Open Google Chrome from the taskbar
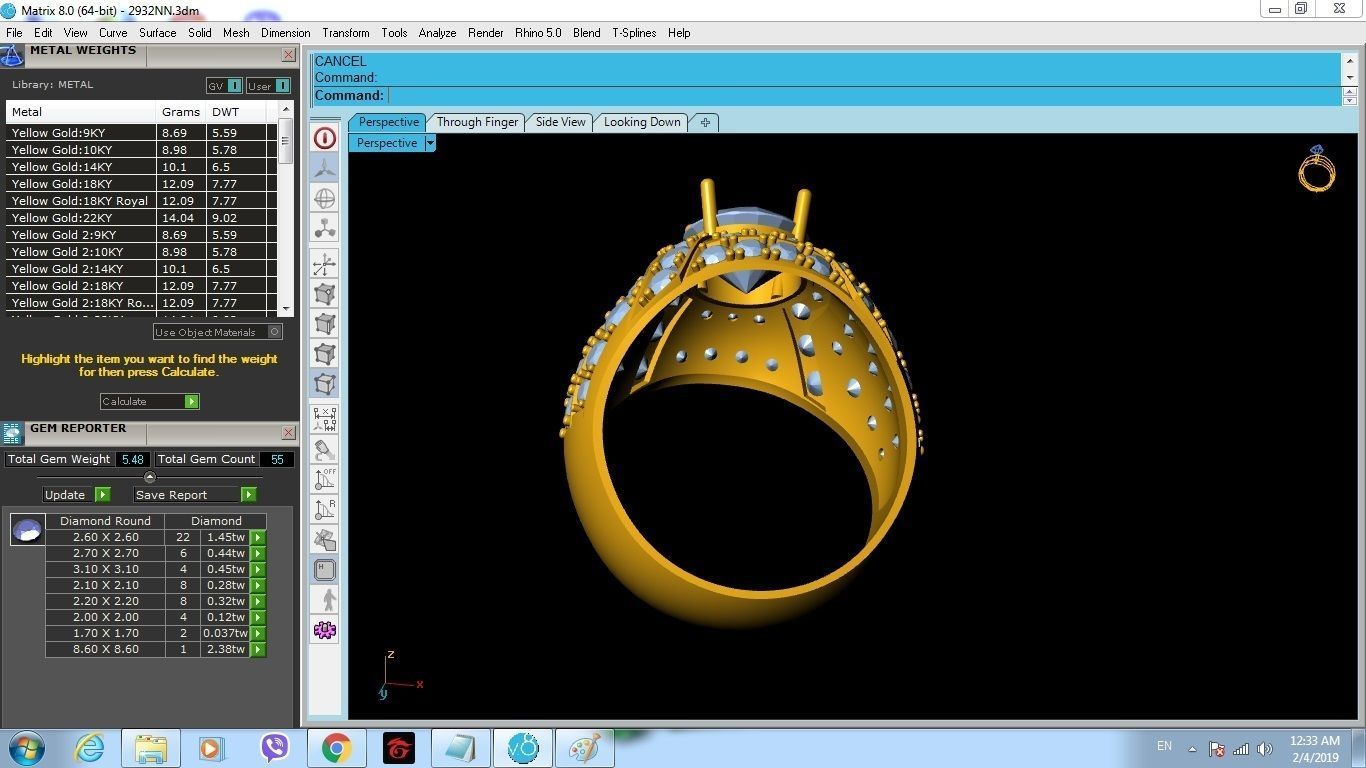Image resolution: width=1366 pixels, height=768 pixels. tap(337, 748)
